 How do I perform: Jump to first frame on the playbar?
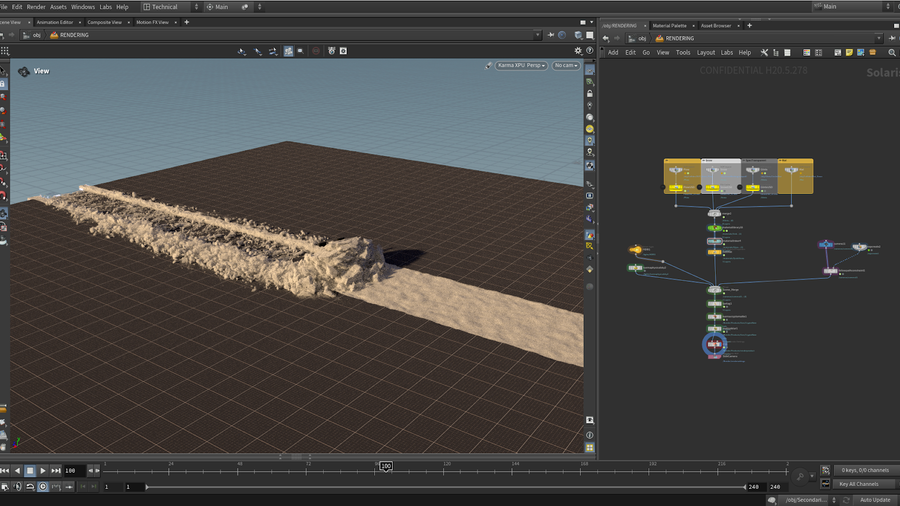click(x=5, y=470)
